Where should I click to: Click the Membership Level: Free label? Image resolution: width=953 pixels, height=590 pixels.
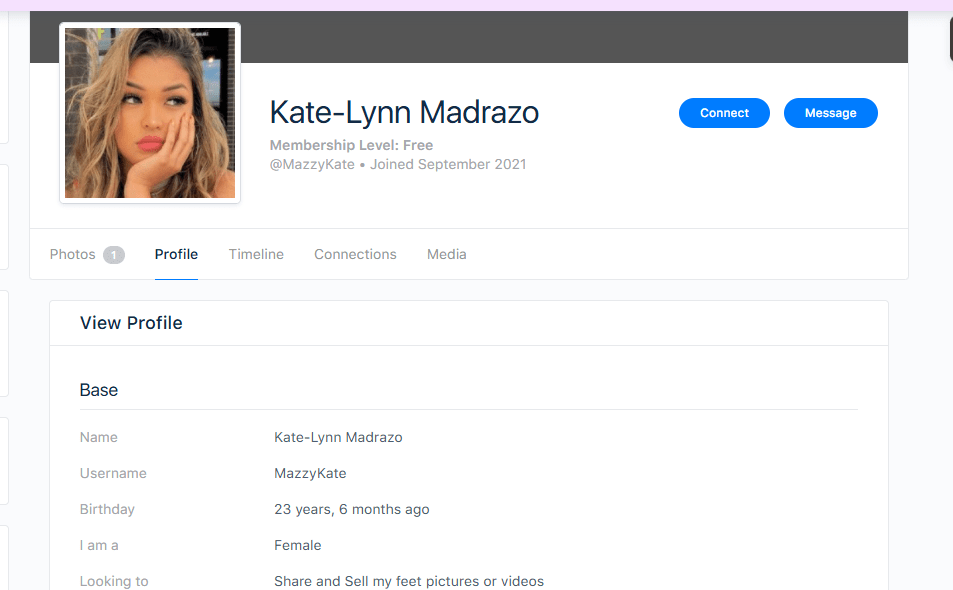pos(351,144)
